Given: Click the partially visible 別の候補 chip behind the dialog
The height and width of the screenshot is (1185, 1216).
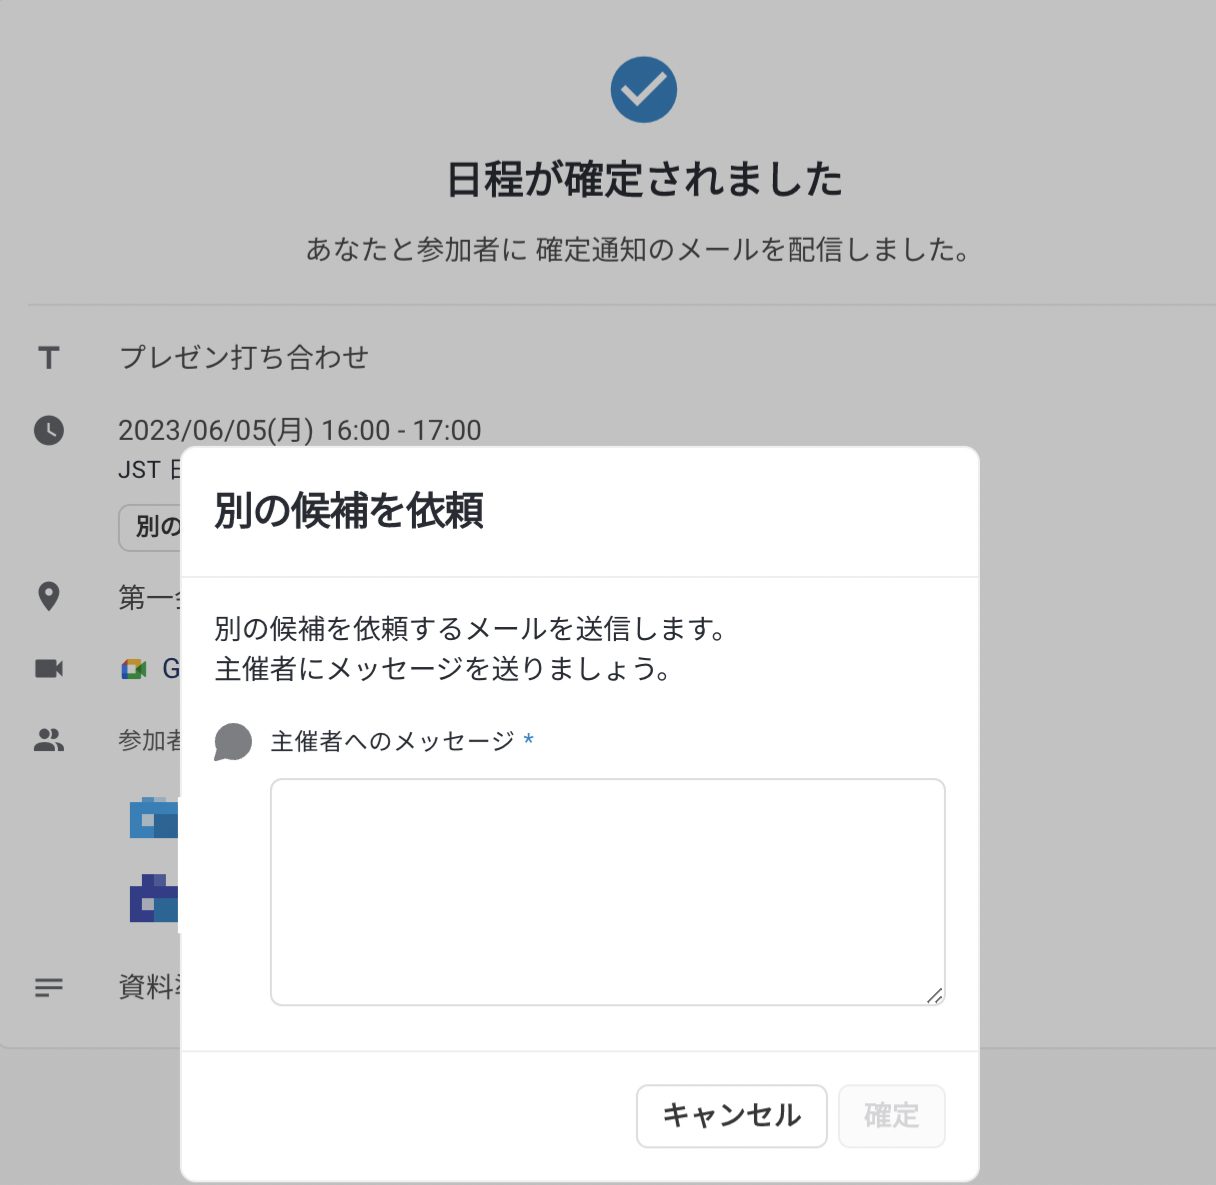Looking at the screenshot, I should [152, 527].
